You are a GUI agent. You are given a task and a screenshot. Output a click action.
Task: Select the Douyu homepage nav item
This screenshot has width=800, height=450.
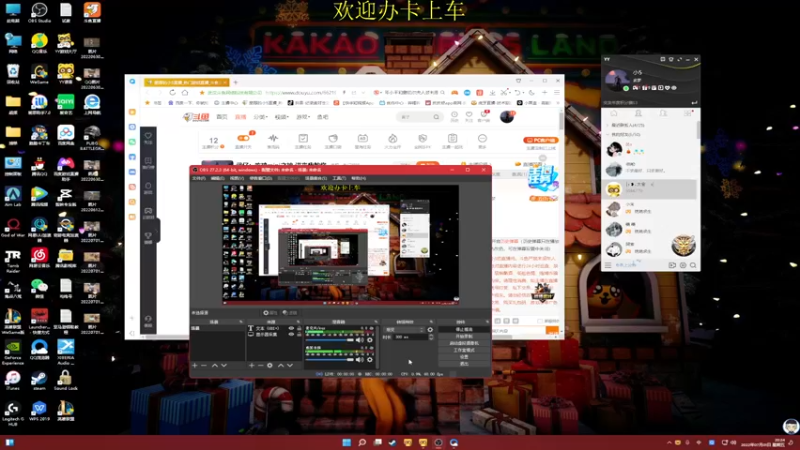click(221, 117)
